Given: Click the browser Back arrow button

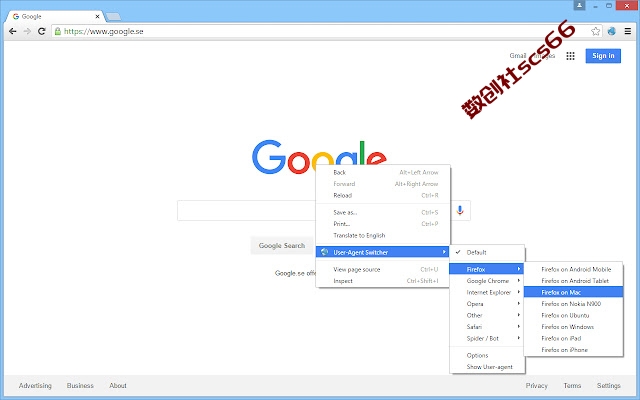Looking at the screenshot, I should pyautogui.click(x=13, y=31).
